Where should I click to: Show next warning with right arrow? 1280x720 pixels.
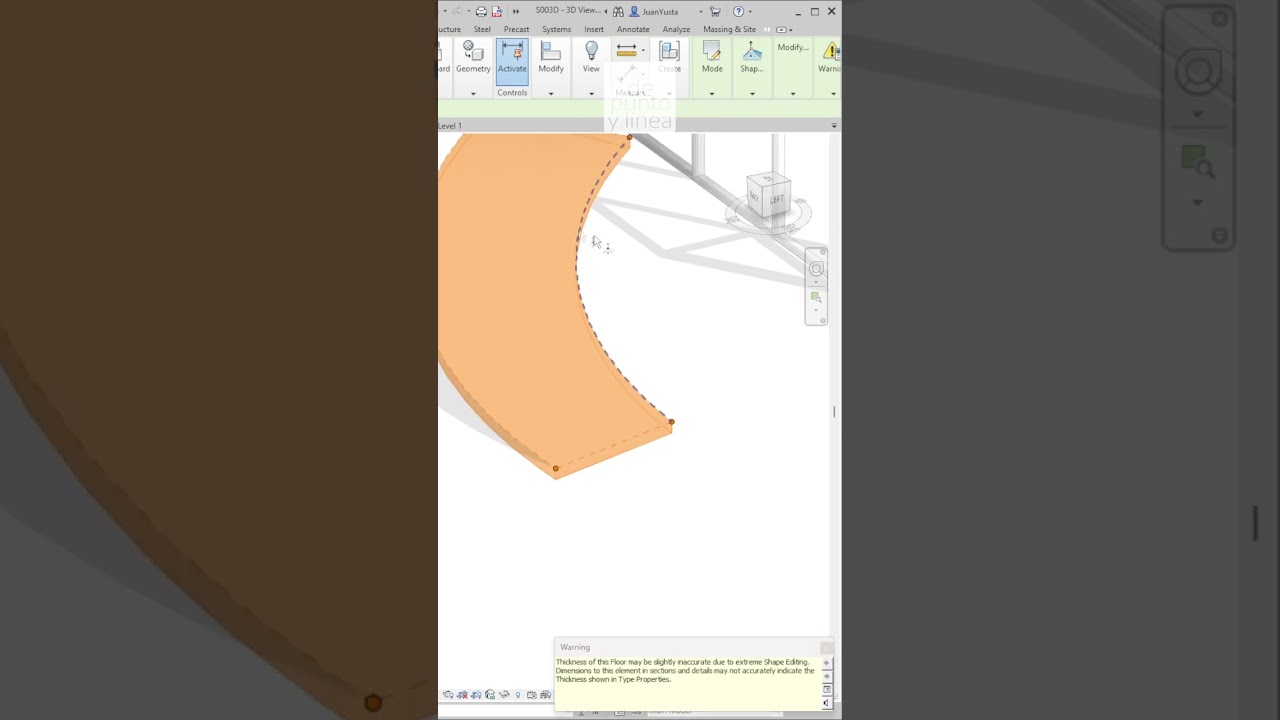pyautogui.click(x=827, y=676)
